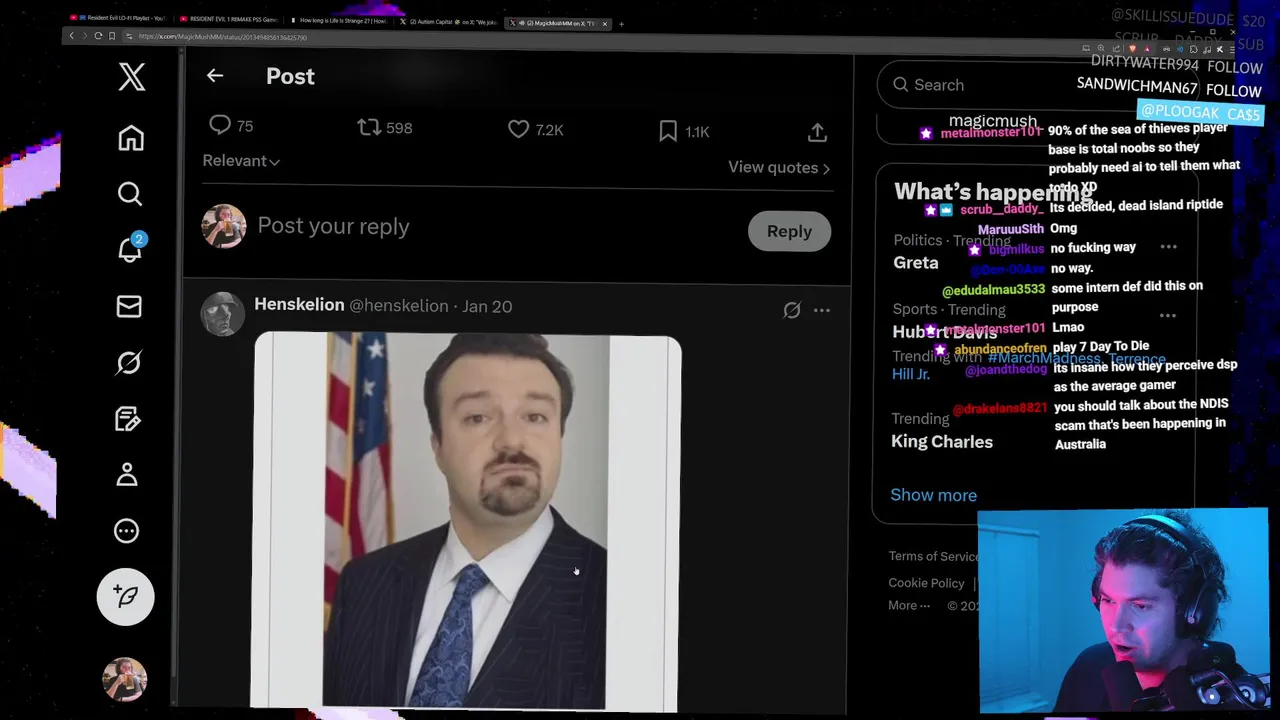This screenshot has width=1280, height=720.
Task: Go back using the Post arrow
Action: (215, 76)
